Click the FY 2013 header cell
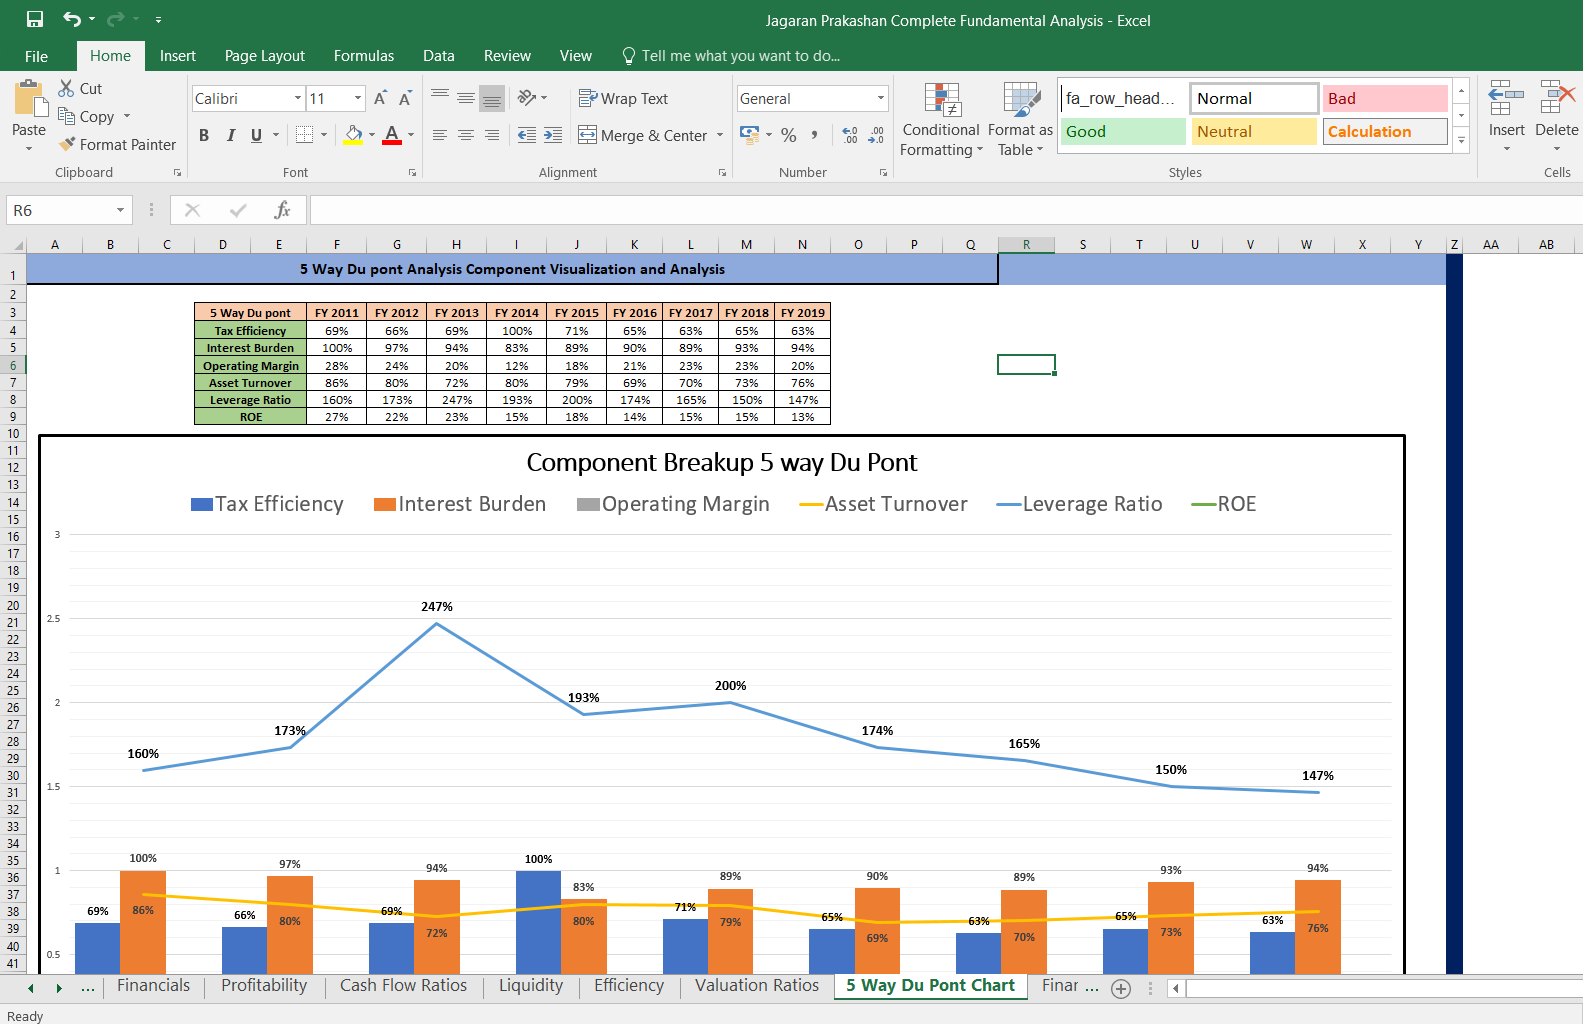This screenshot has height=1024, width=1583. pos(456,313)
